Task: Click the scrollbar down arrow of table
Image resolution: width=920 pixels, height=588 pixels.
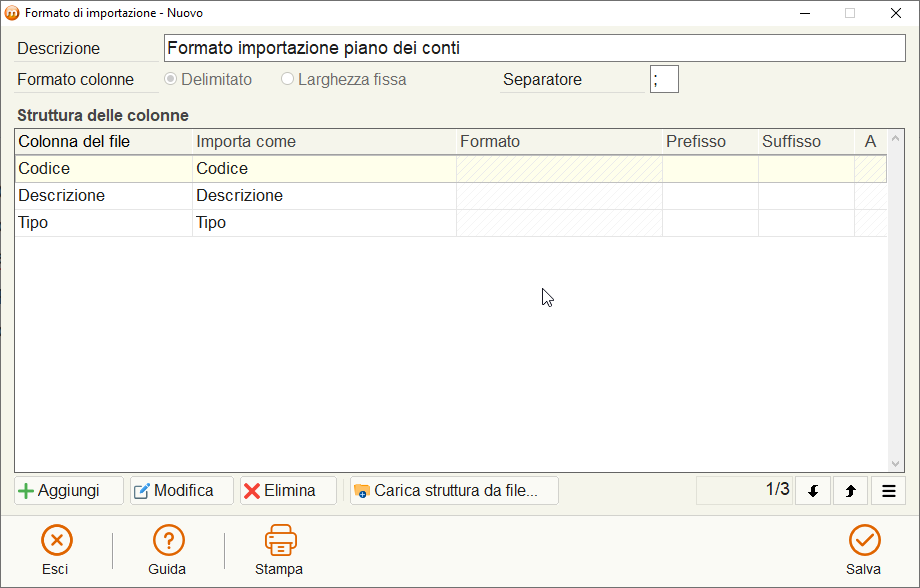Action: pyautogui.click(x=895, y=464)
